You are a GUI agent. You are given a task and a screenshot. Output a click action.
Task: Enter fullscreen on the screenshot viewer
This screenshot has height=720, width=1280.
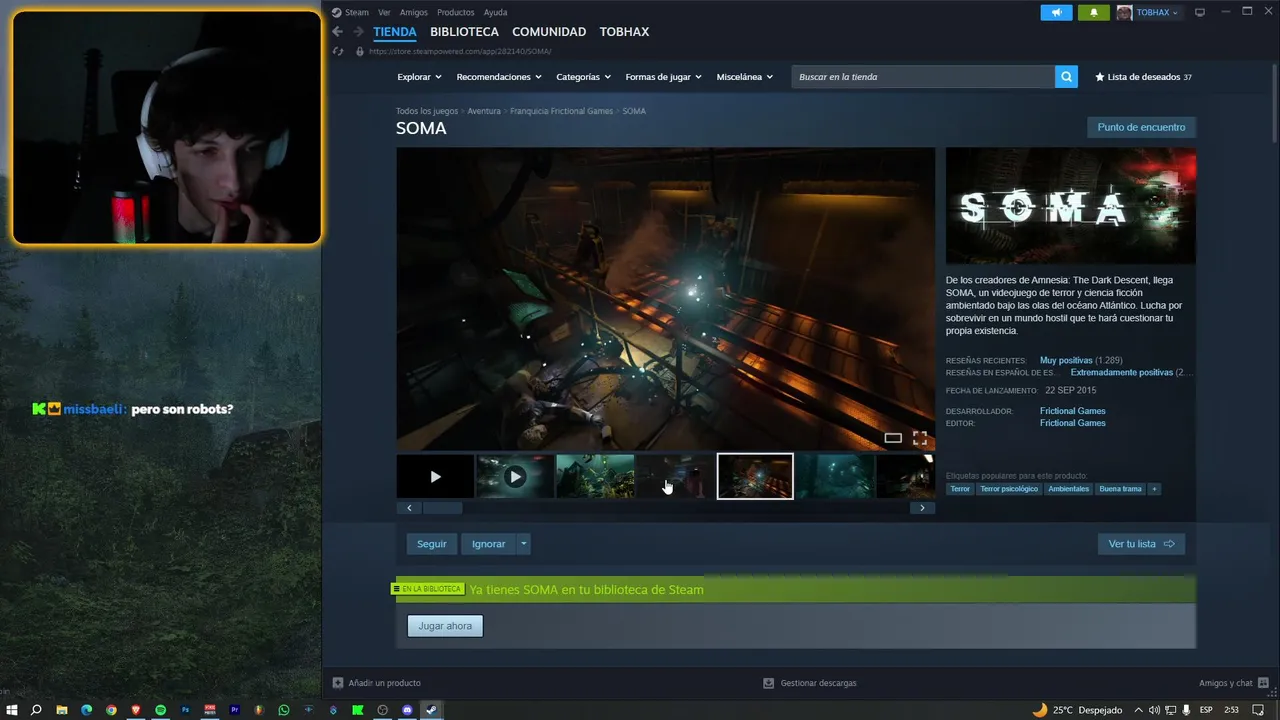coord(920,438)
